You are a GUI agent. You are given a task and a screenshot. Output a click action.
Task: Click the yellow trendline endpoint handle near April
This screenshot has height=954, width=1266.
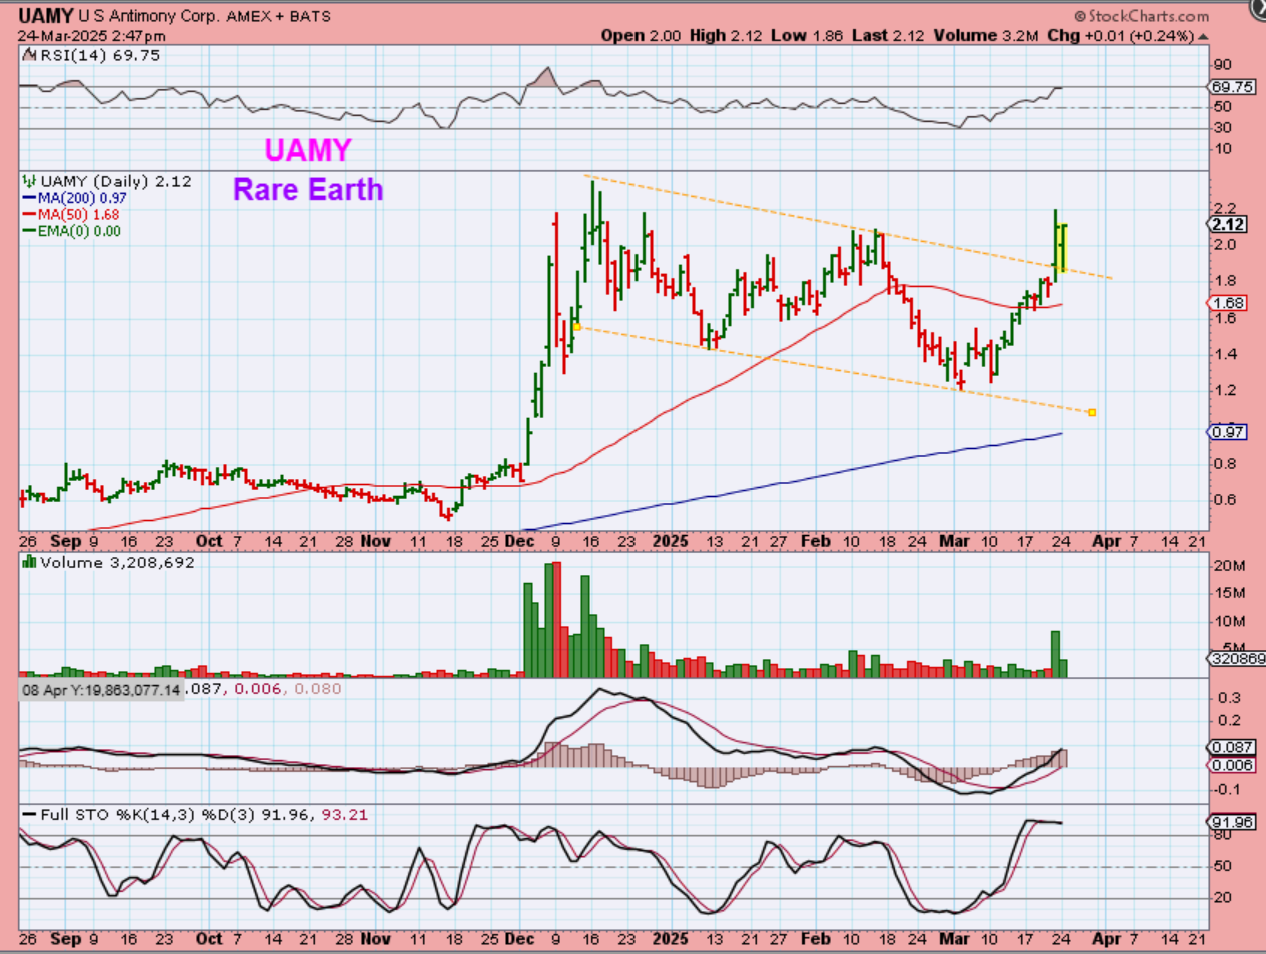tap(1092, 412)
